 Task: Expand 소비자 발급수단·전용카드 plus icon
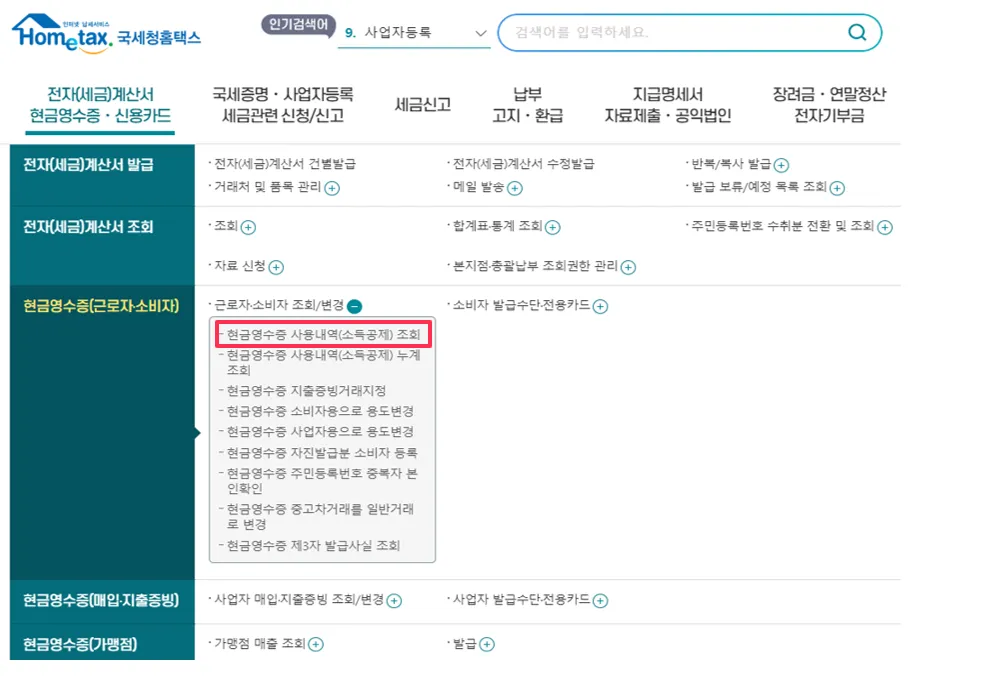(600, 307)
